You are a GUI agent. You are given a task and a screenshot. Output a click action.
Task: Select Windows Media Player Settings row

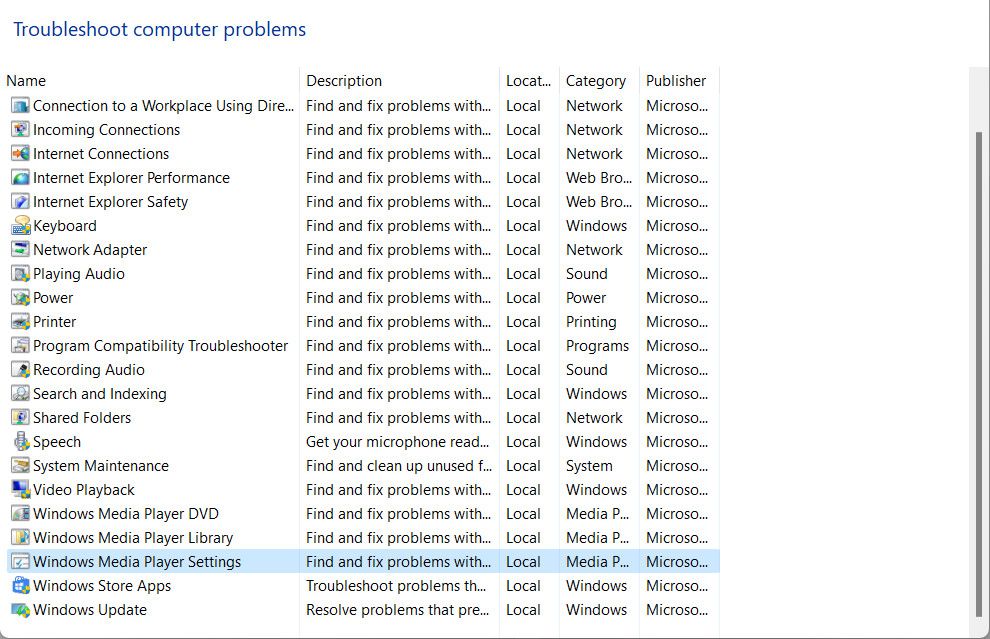click(137, 562)
